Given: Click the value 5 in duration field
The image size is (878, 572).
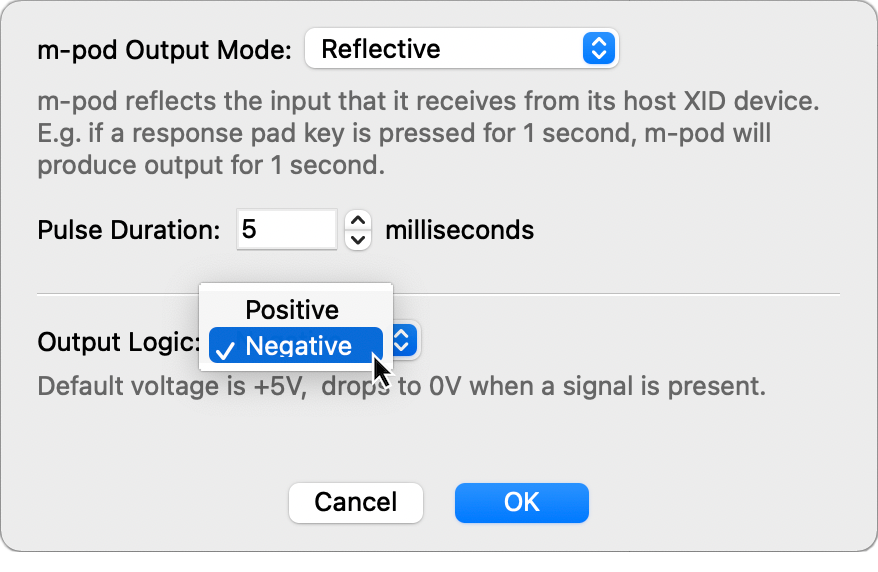Looking at the screenshot, I should point(249,230).
